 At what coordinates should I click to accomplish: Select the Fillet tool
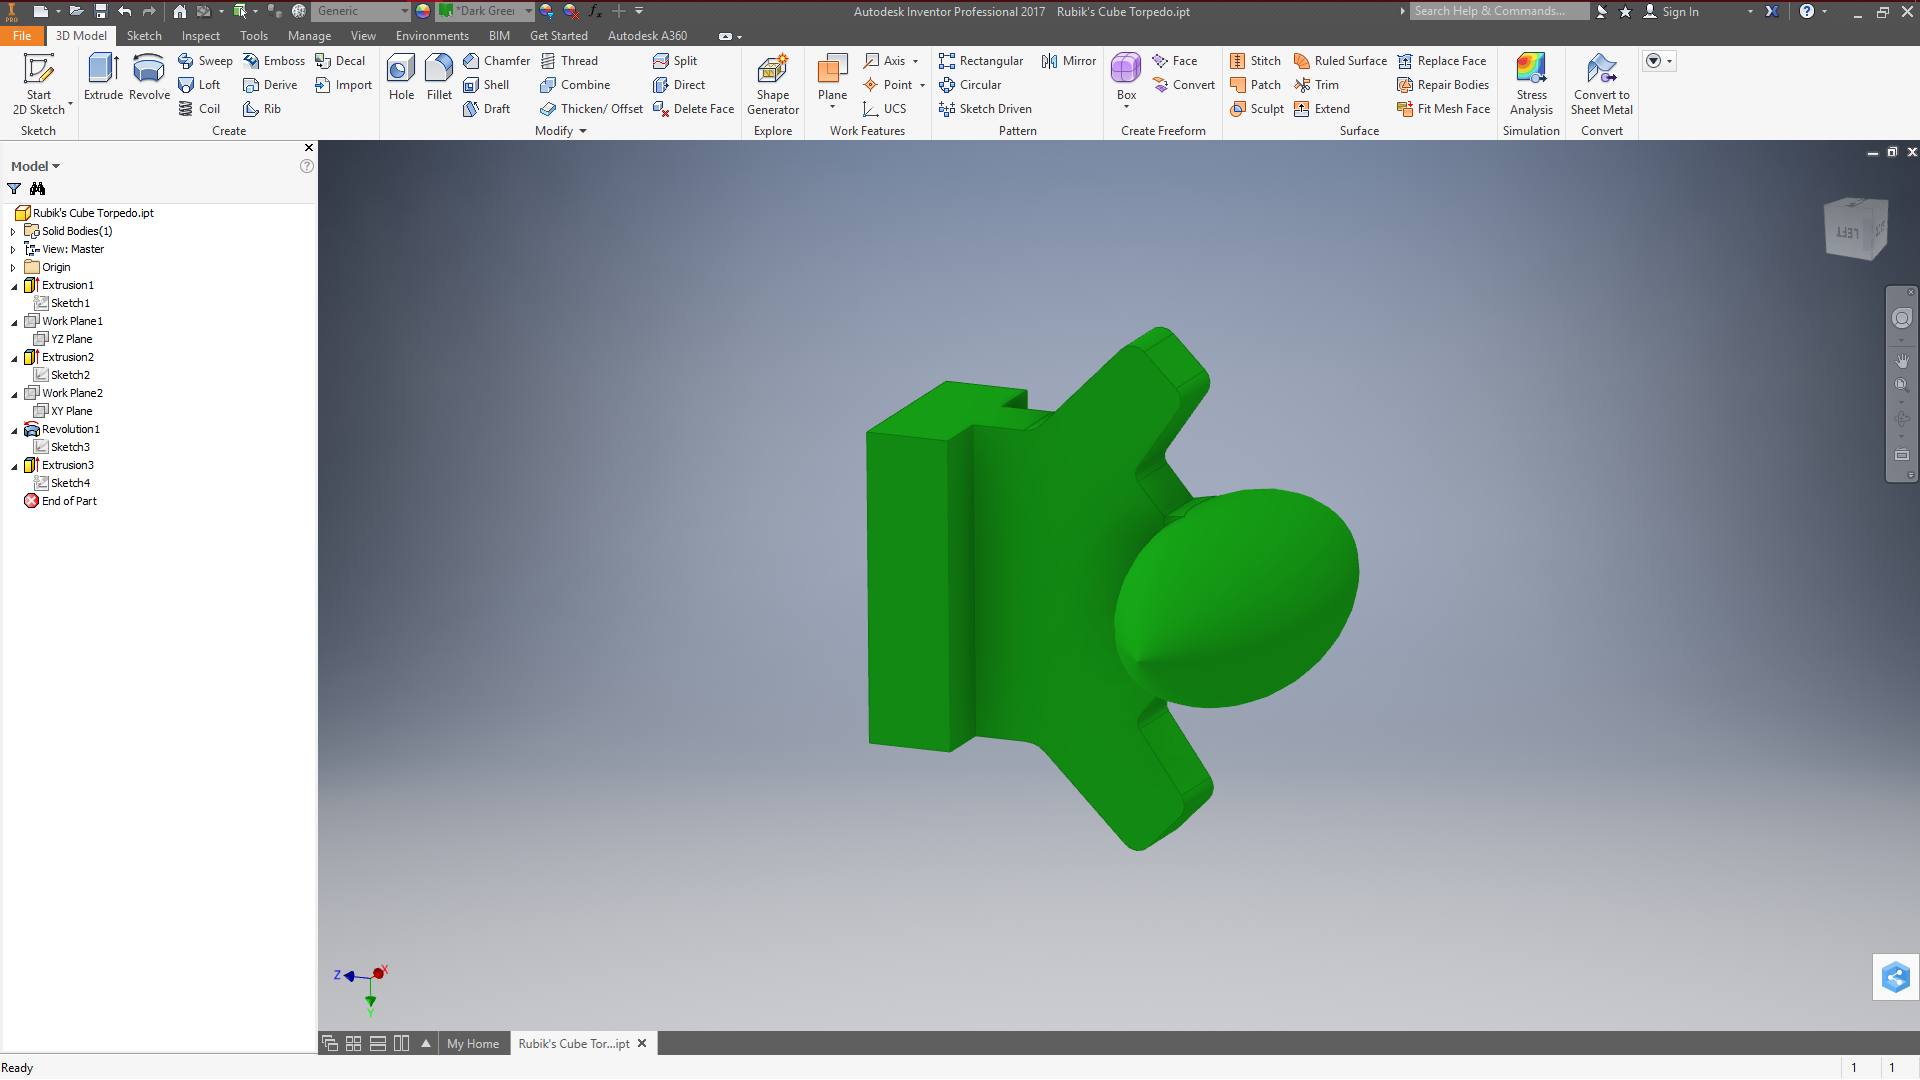tap(439, 77)
